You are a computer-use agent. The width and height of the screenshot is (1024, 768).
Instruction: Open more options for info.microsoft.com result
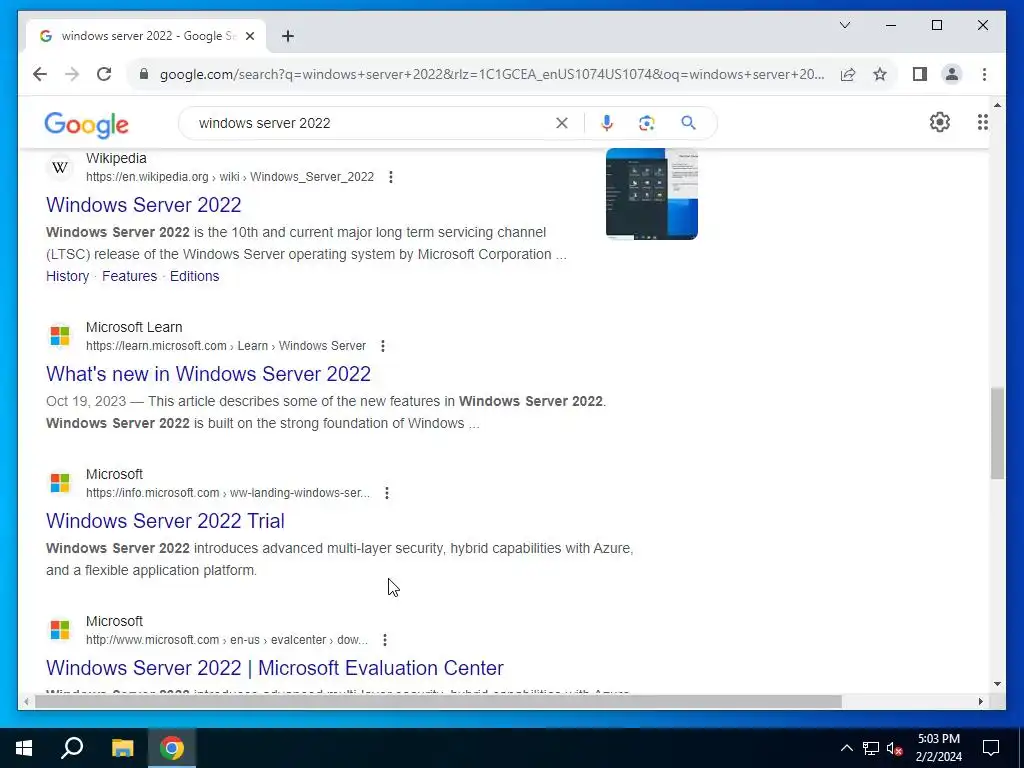pyautogui.click(x=387, y=493)
